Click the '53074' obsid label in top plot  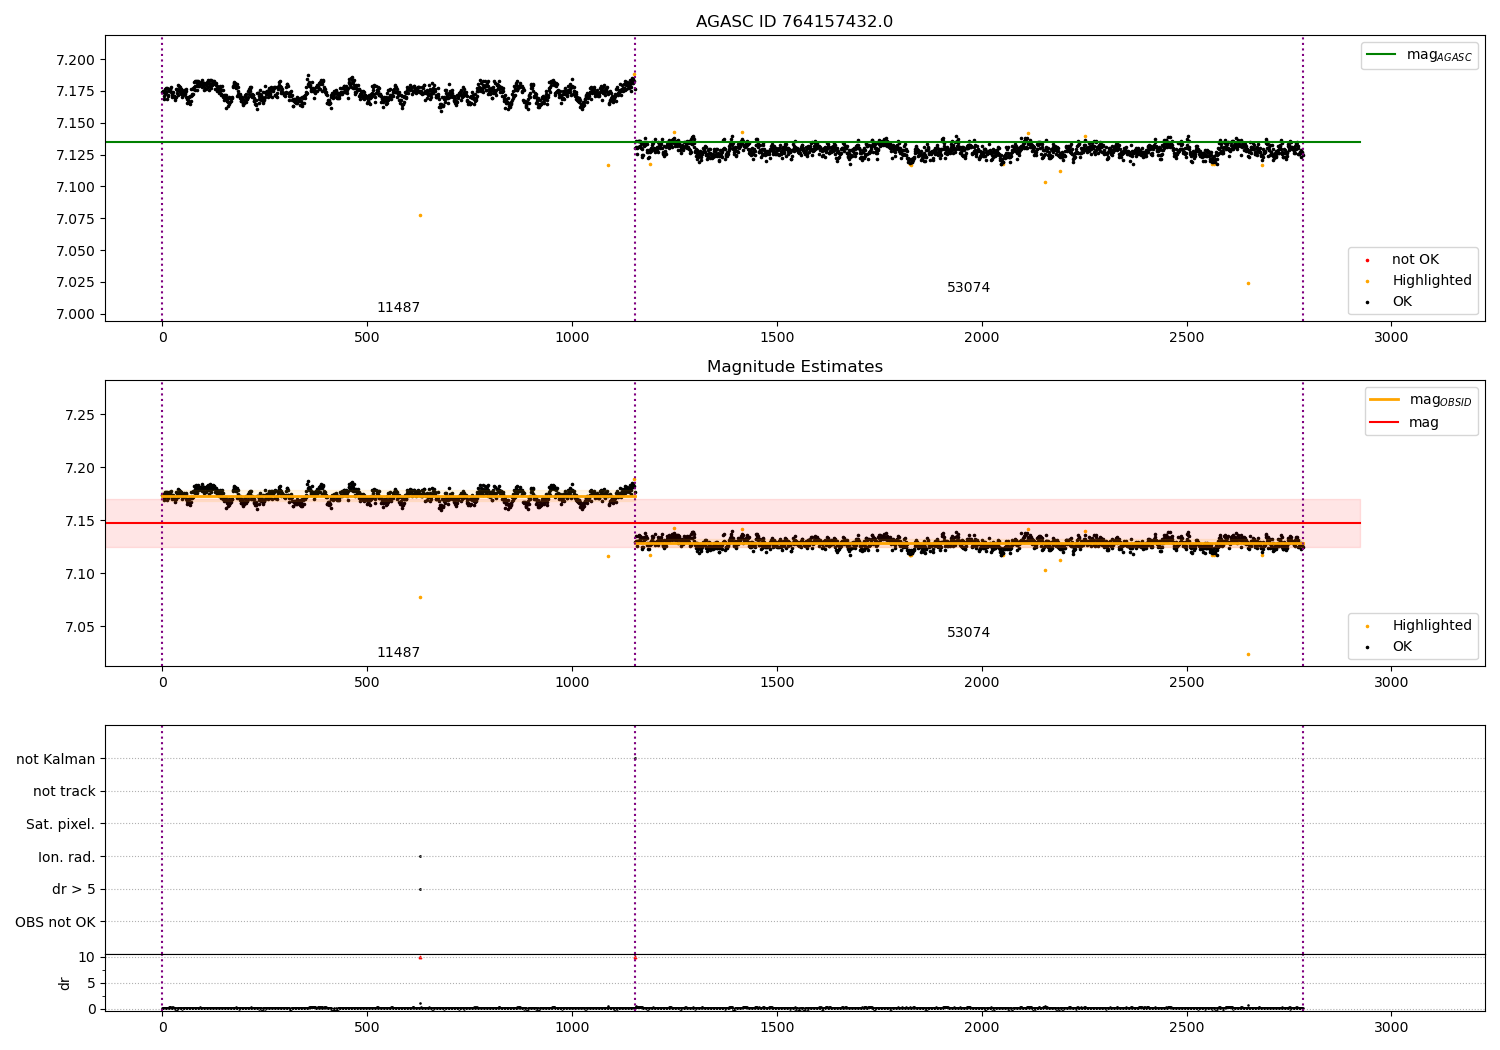[968, 287]
